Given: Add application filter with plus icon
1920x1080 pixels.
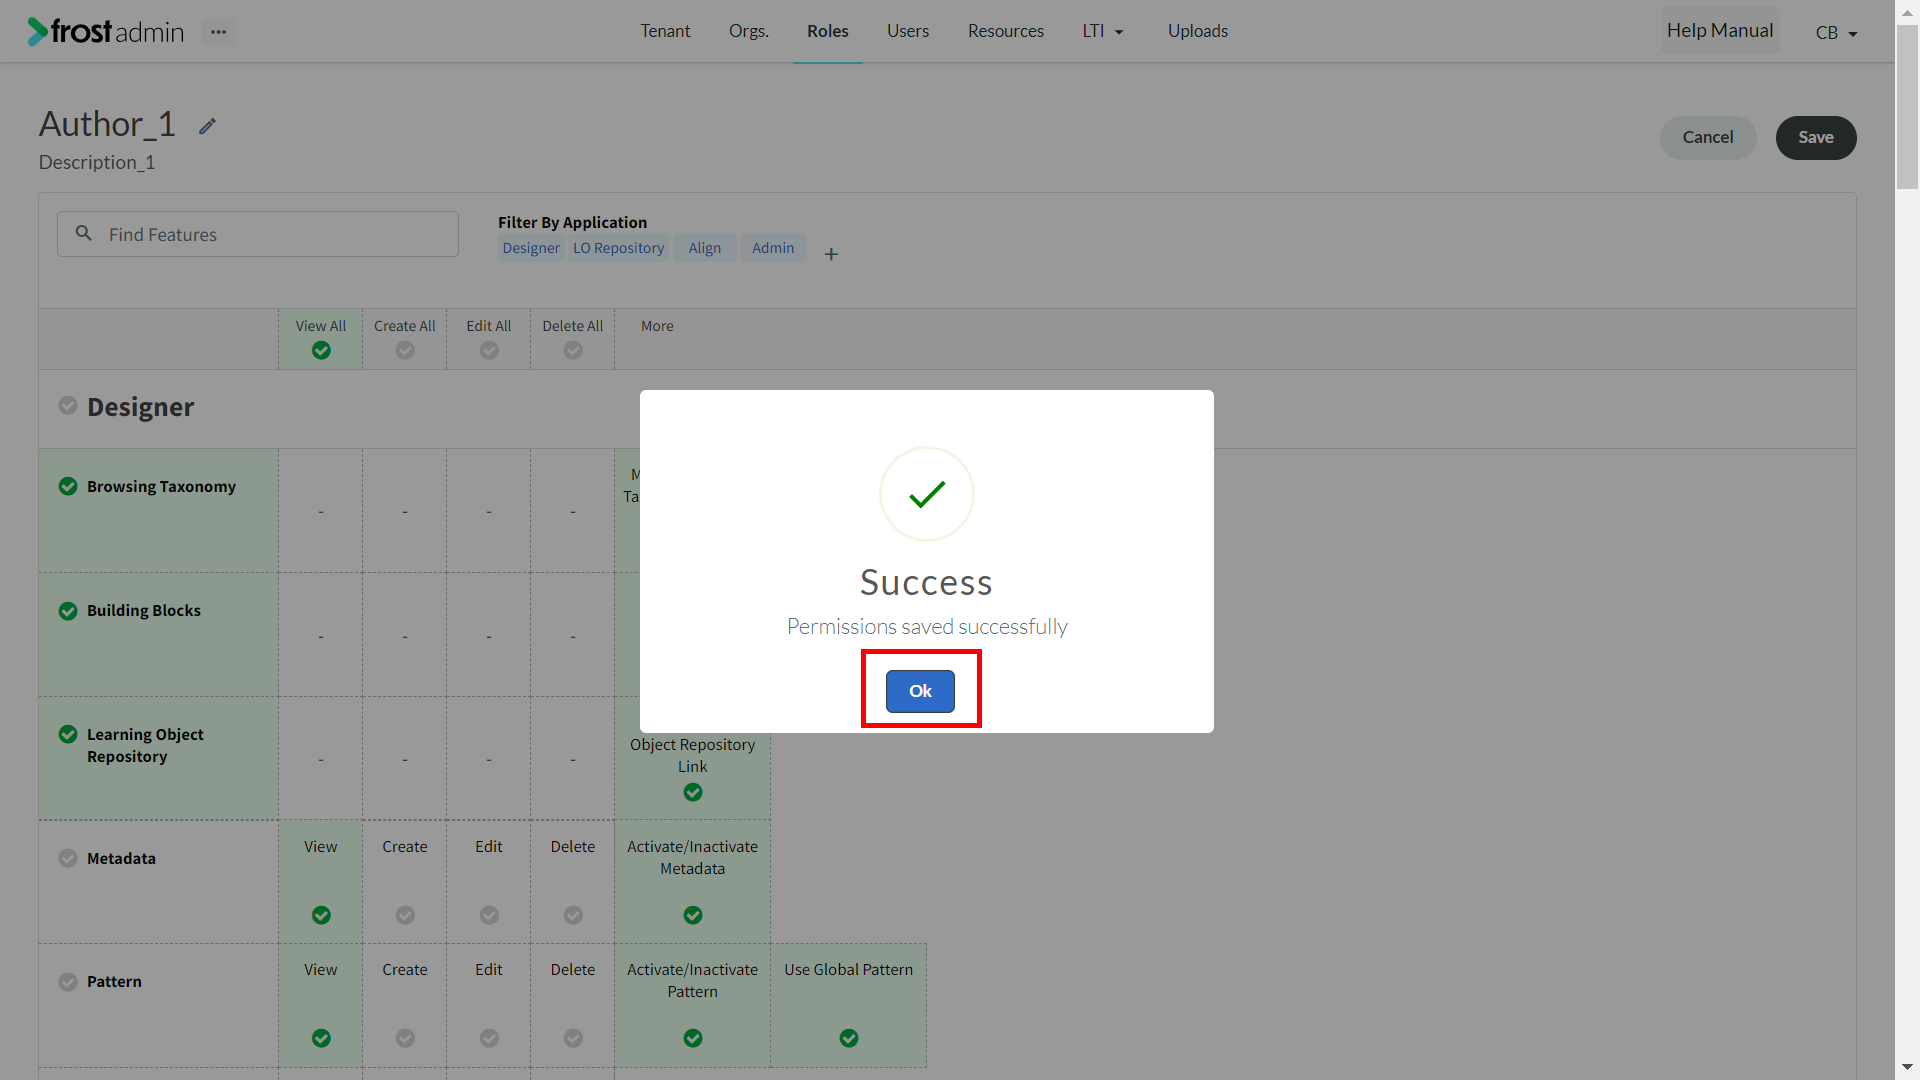Looking at the screenshot, I should coord(831,254).
